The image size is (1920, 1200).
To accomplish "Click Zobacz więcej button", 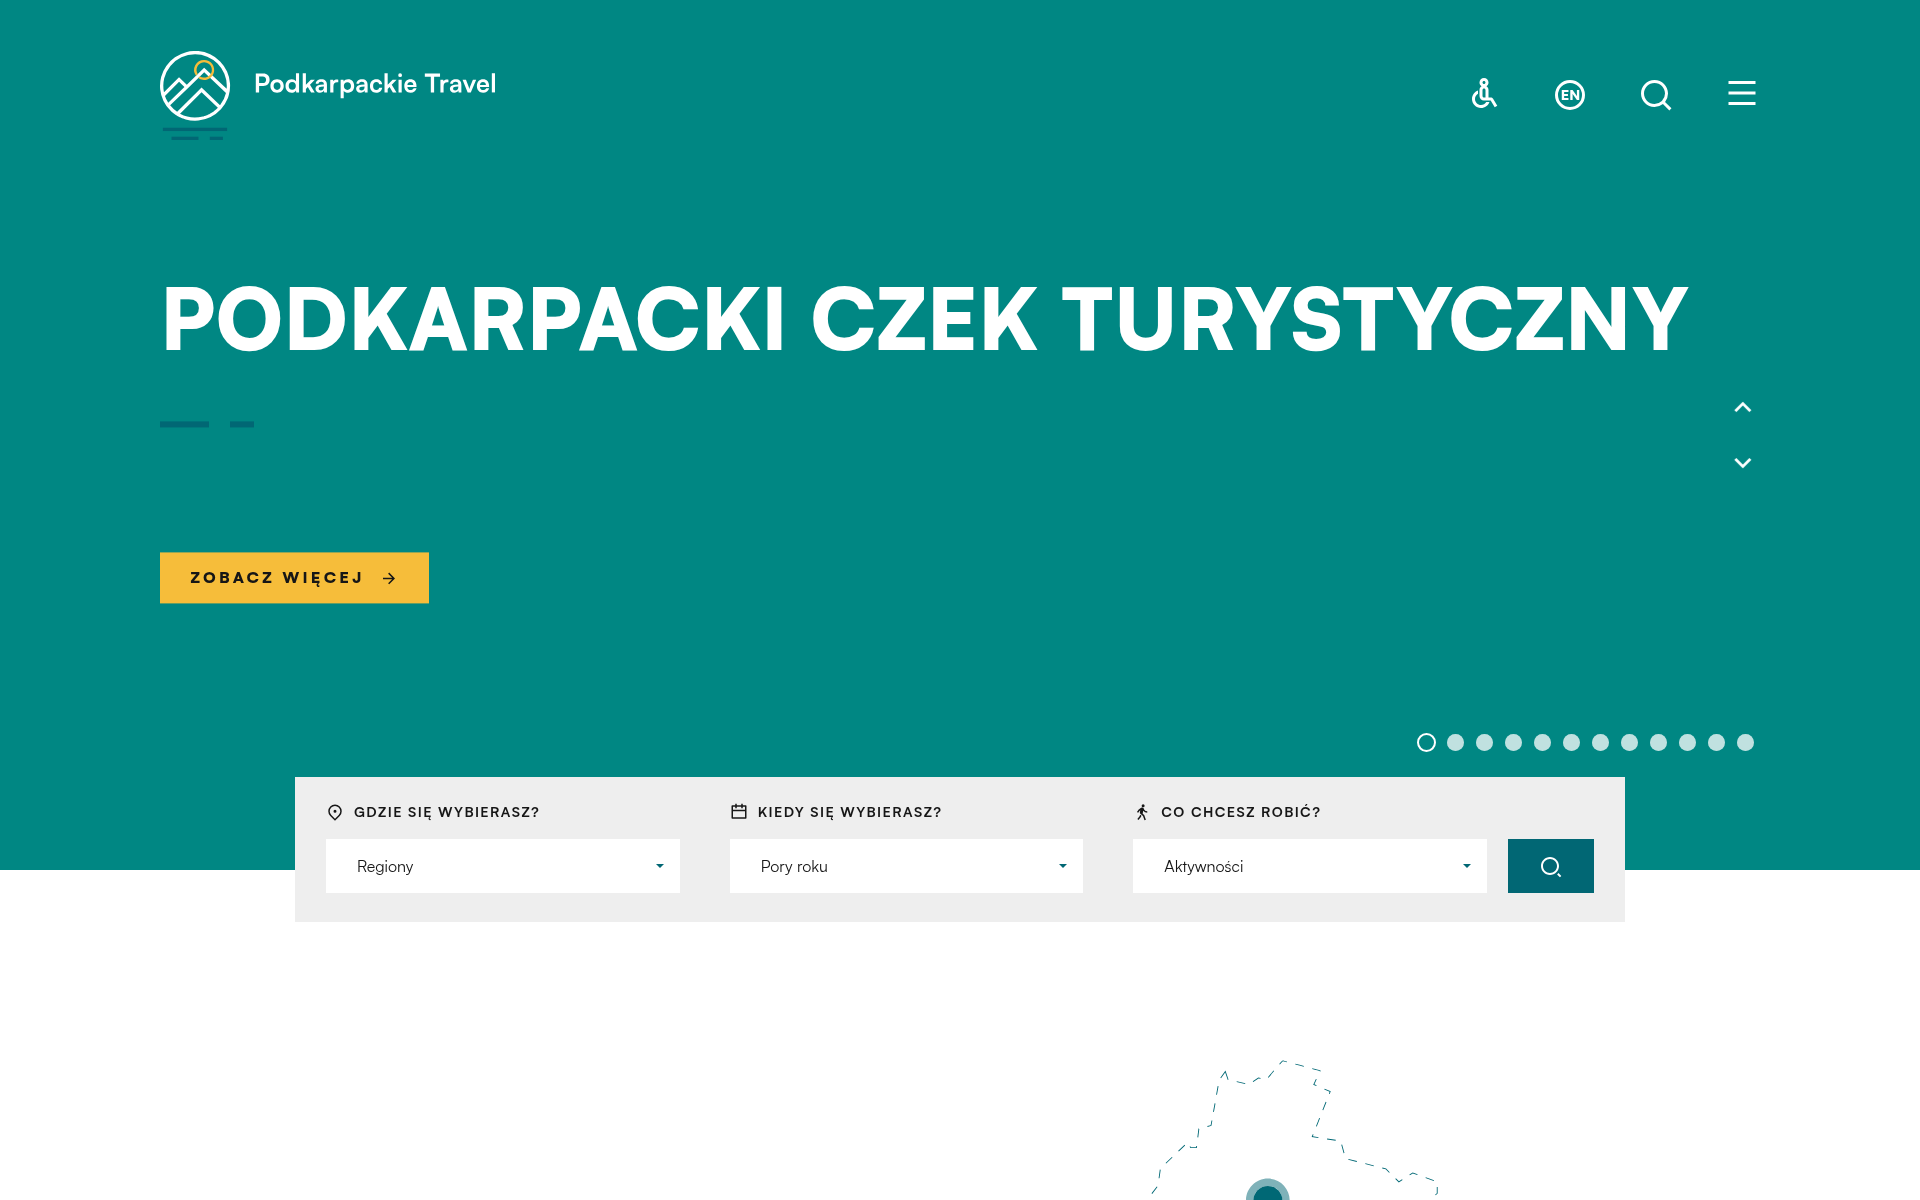I will 294,578.
